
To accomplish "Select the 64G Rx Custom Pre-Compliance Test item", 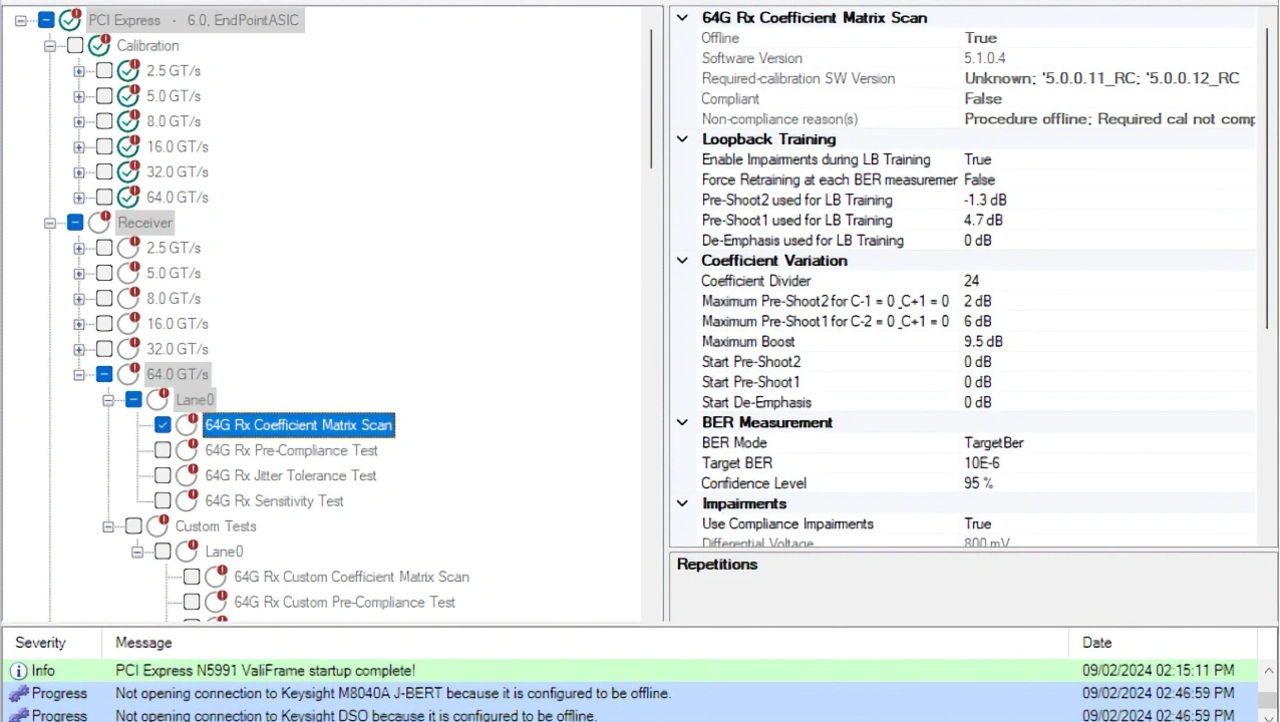I will [x=344, y=602].
